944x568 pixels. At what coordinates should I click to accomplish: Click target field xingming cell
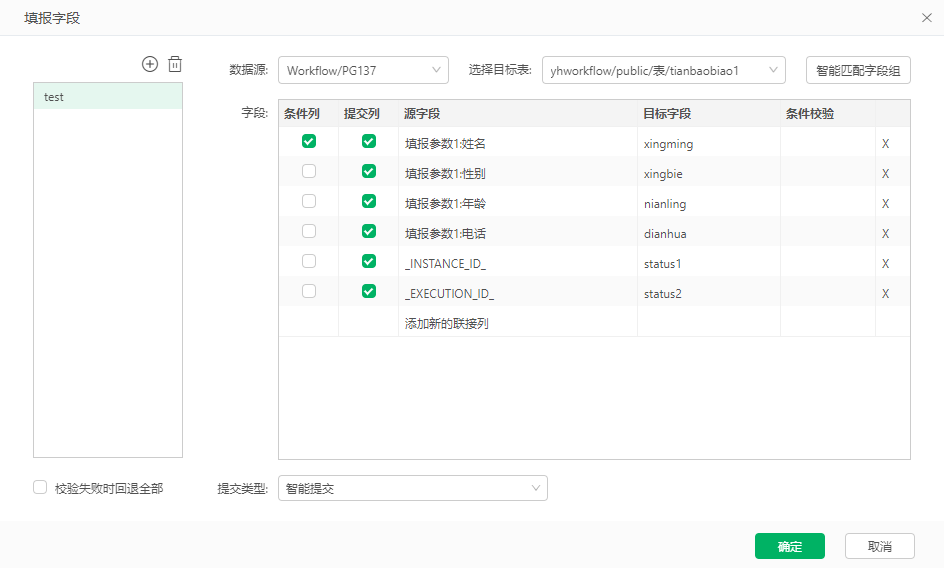pos(709,144)
